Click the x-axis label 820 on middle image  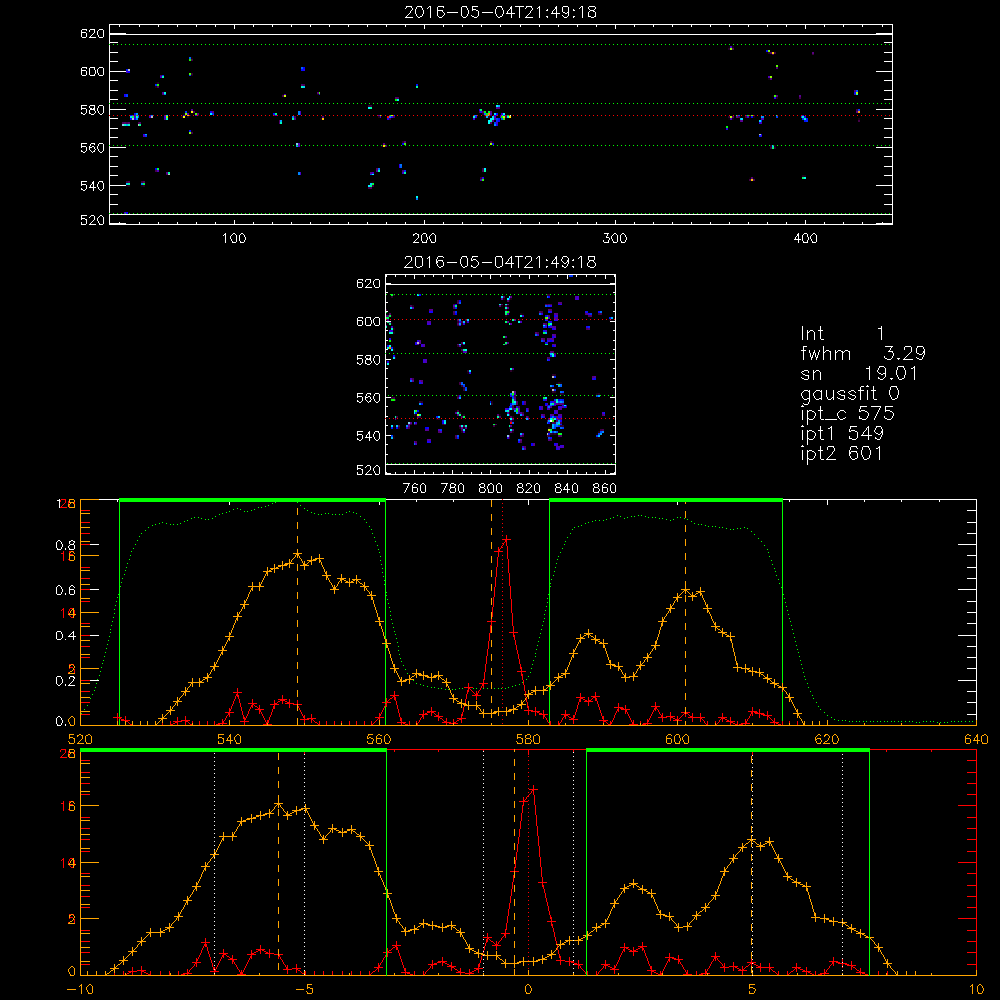pos(529,489)
